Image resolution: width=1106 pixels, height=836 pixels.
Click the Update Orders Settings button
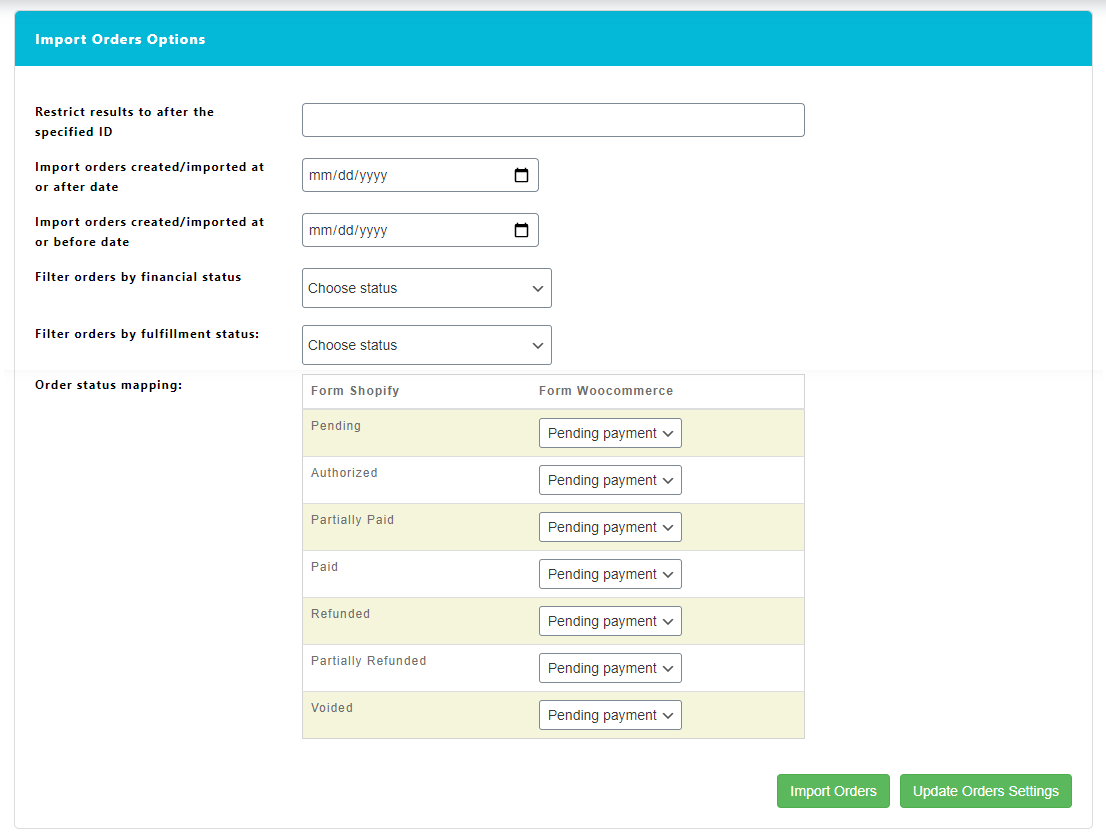[x=985, y=791]
